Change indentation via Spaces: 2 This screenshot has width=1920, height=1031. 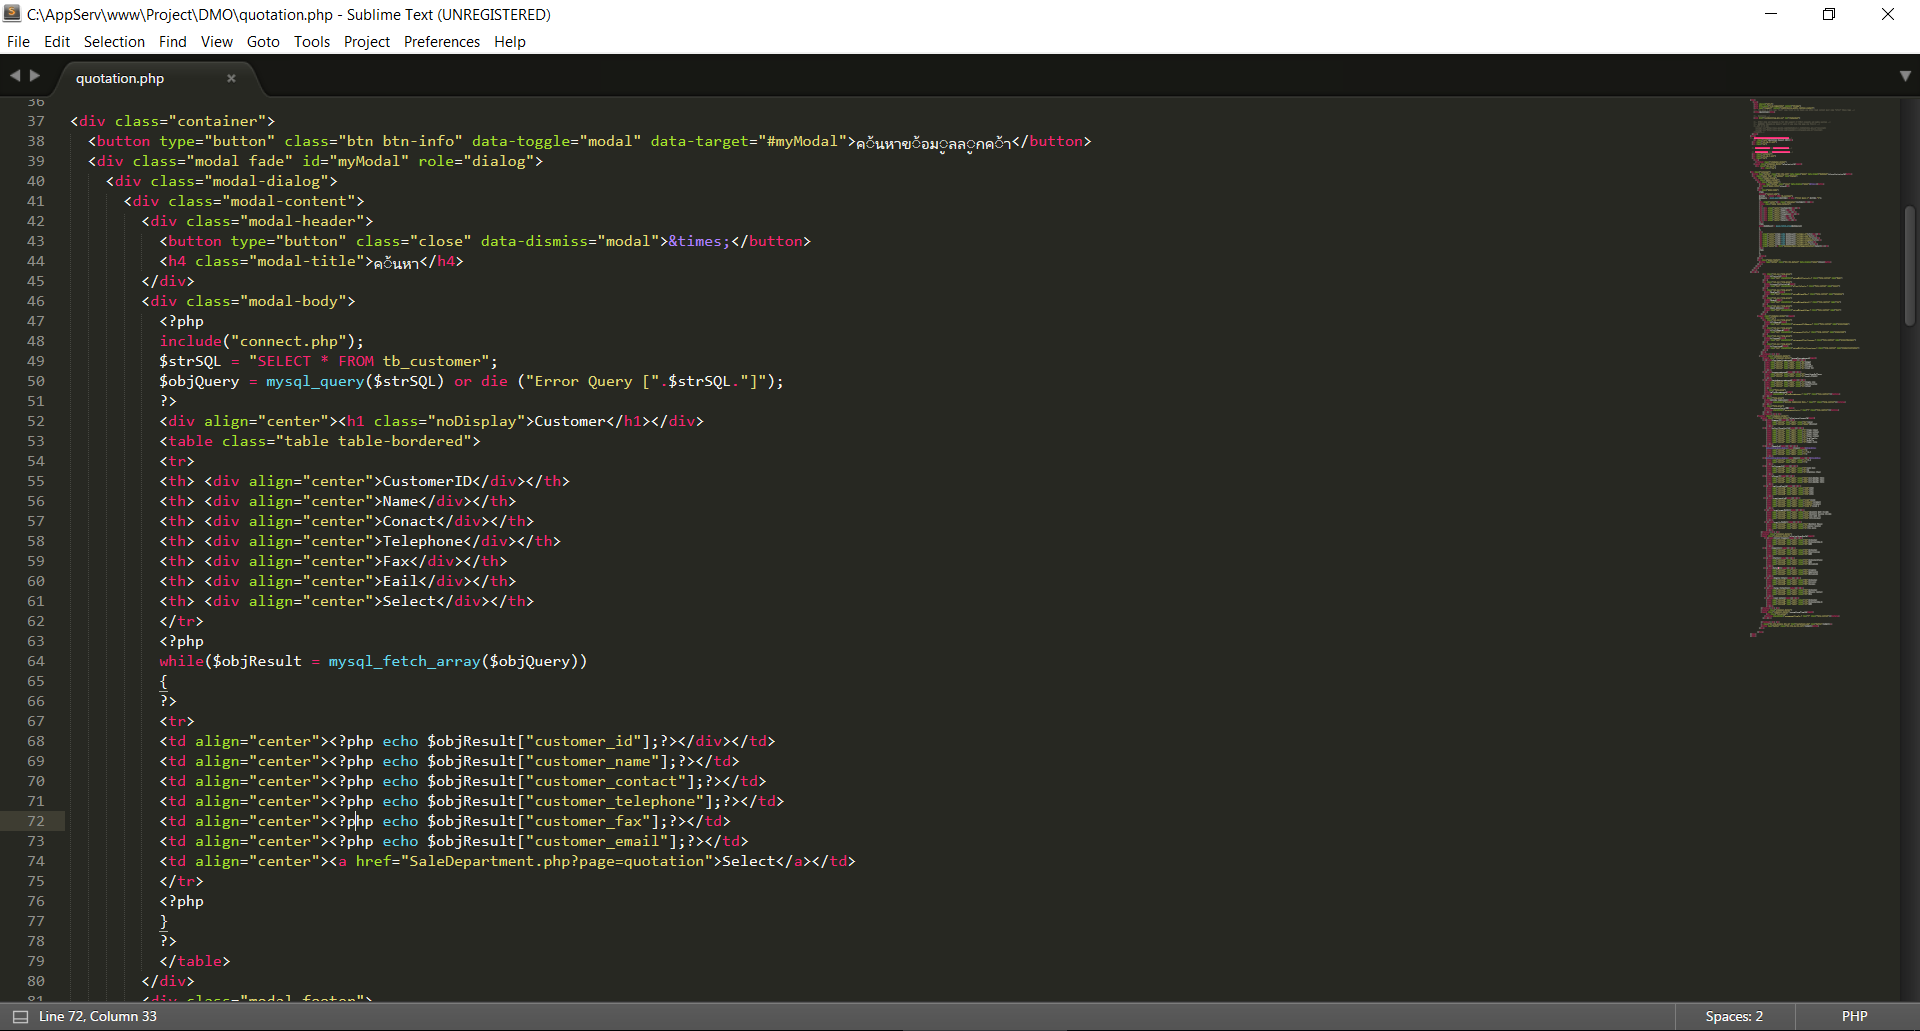tap(1734, 1016)
